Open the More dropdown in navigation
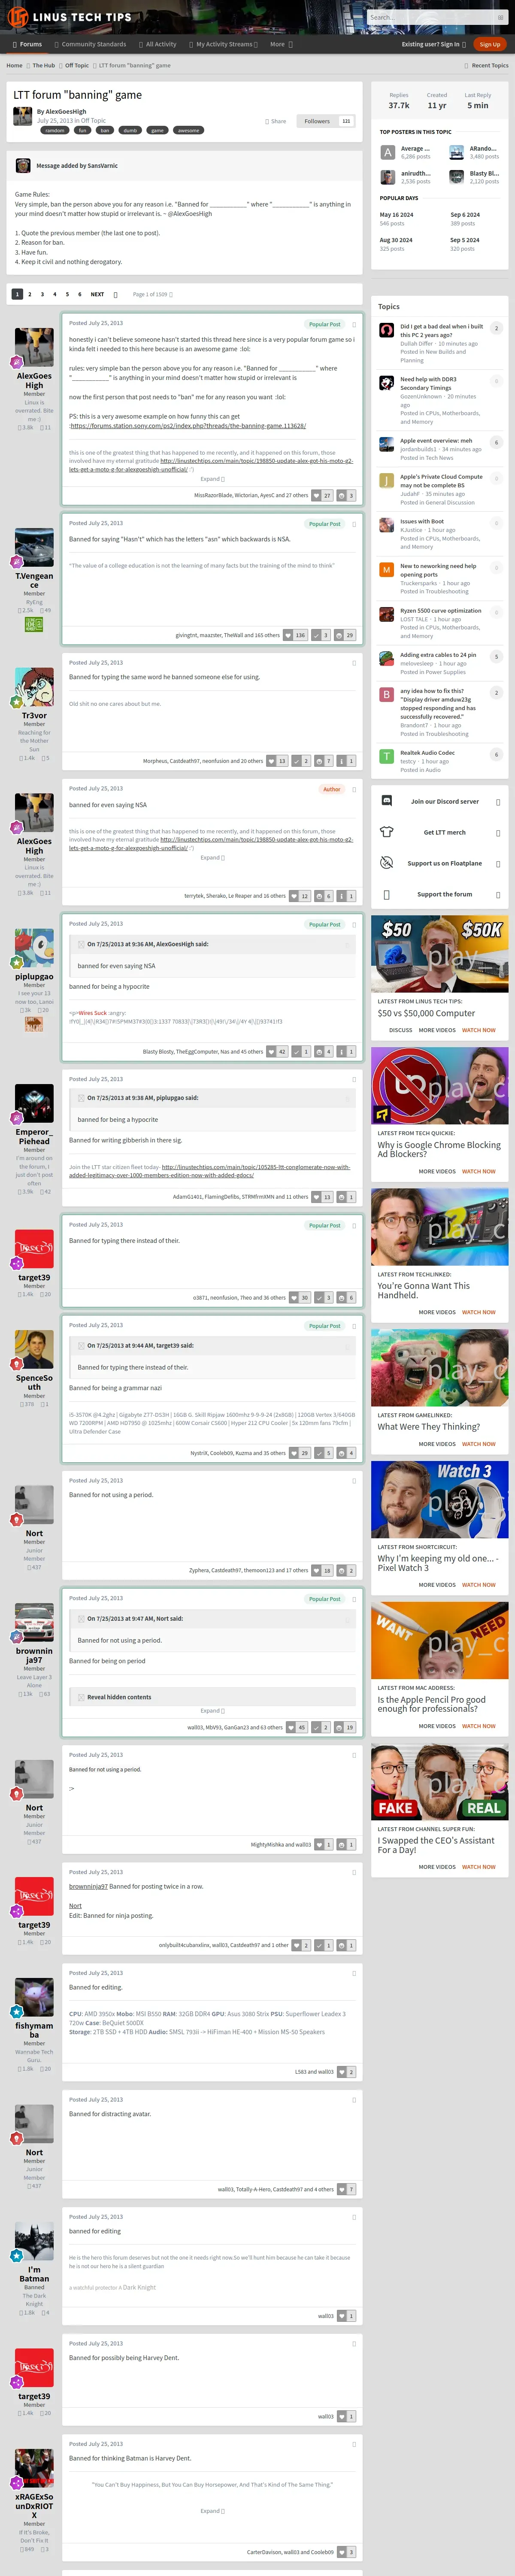The height and width of the screenshot is (2576, 515). (281, 44)
